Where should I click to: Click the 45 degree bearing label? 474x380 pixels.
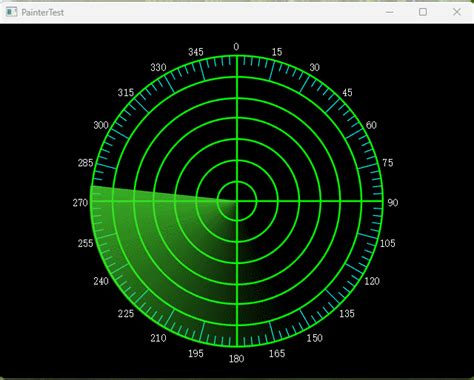[347, 93]
